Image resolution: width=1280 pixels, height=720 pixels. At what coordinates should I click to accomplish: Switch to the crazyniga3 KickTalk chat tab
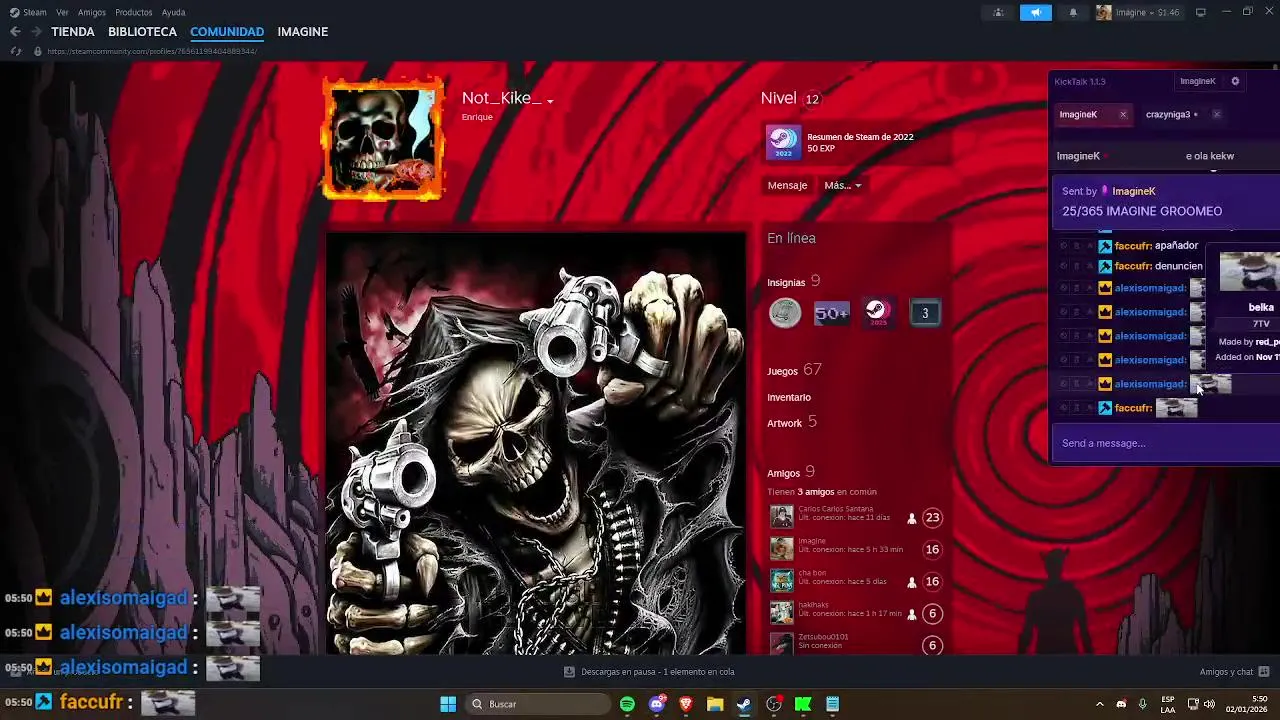tap(1168, 114)
